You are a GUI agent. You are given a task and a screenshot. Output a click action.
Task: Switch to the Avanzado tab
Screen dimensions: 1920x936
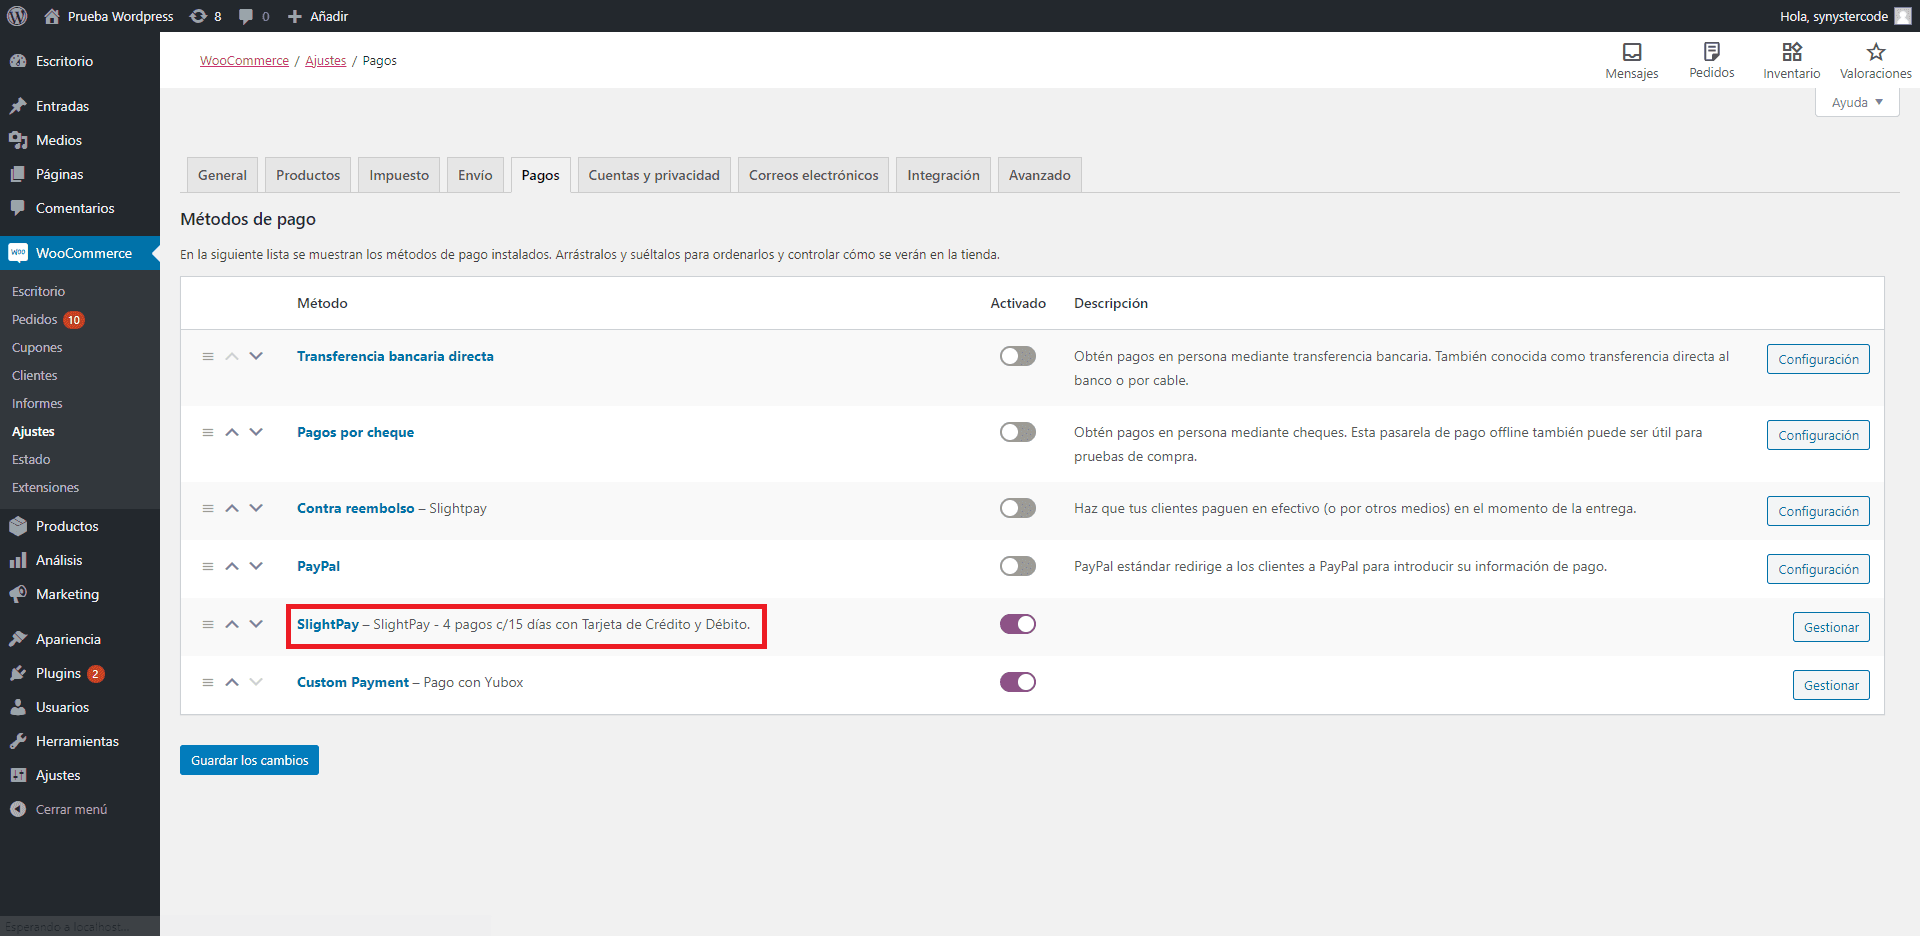[x=1040, y=175]
